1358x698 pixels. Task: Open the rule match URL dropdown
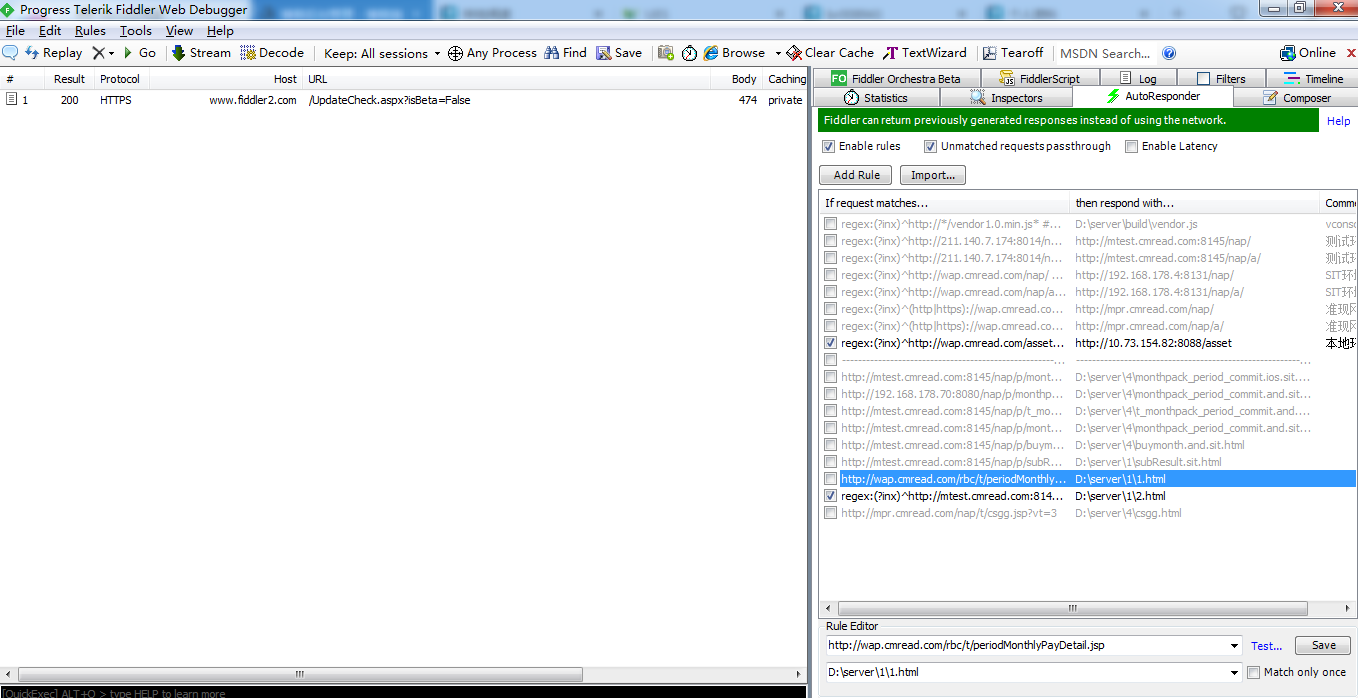(1234, 646)
